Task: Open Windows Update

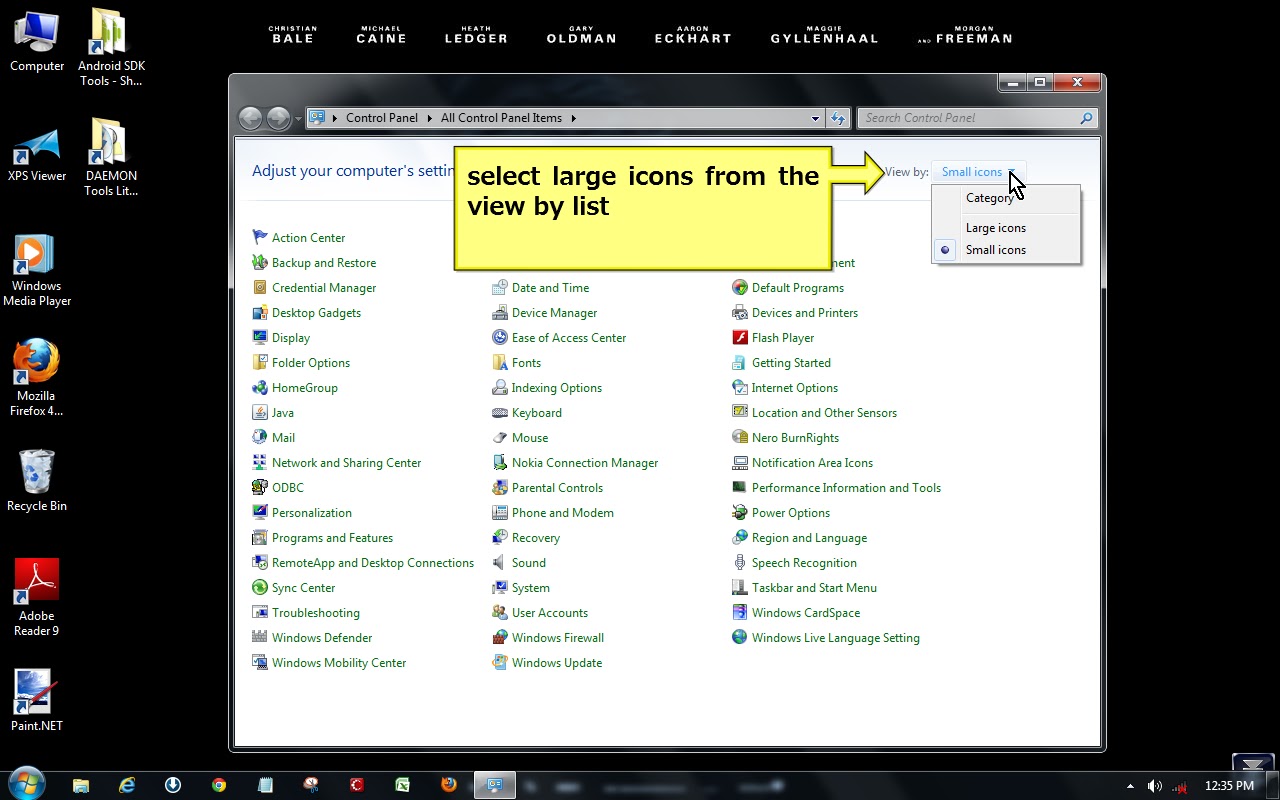Action: pos(557,662)
